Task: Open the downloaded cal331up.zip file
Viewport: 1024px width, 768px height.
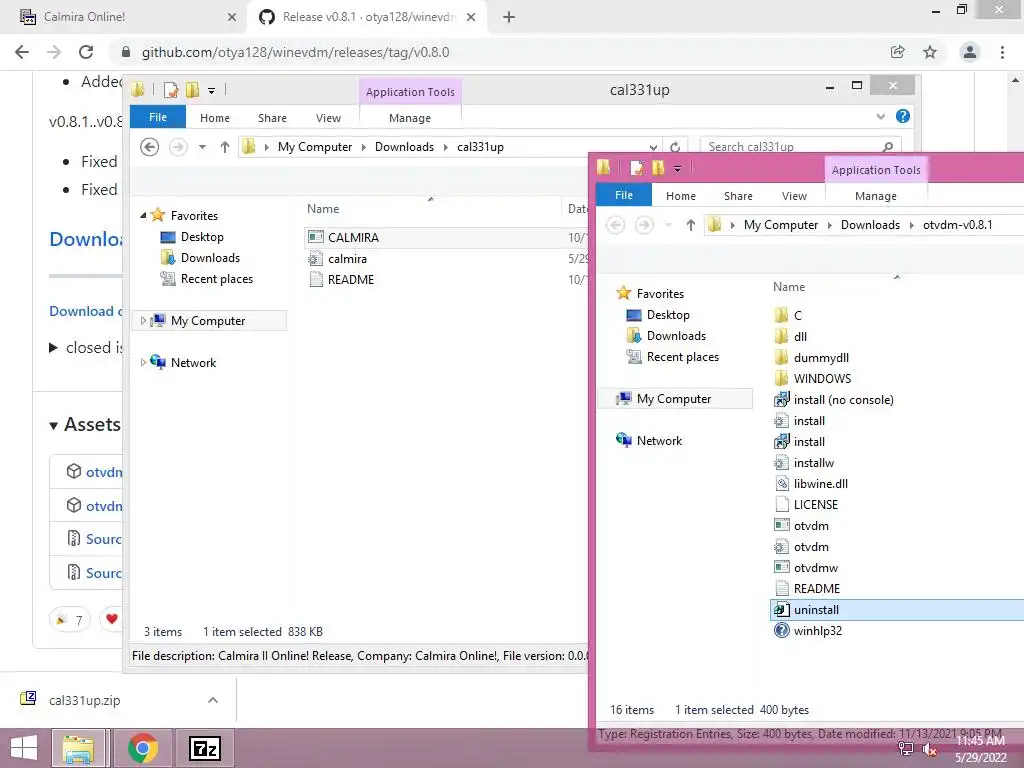Action: pyautogui.click(x=84, y=700)
